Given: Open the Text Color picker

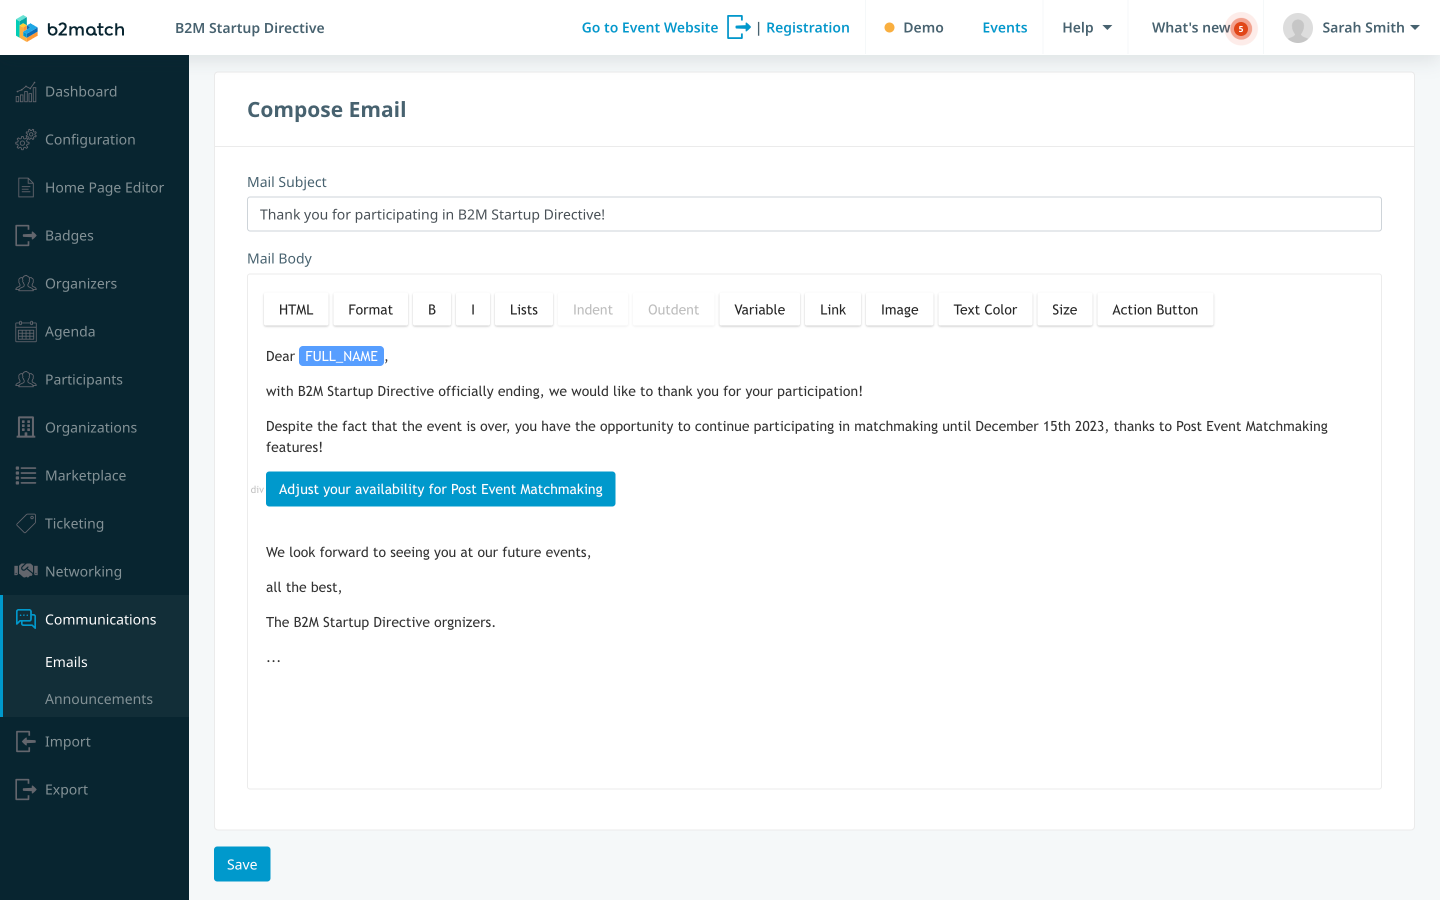Looking at the screenshot, I should [x=985, y=310].
